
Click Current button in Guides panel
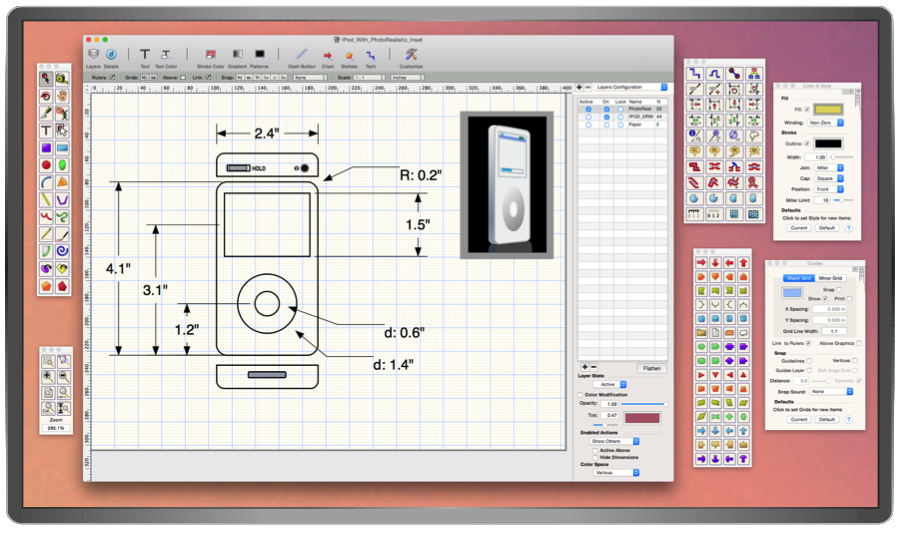tap(799, 420)
